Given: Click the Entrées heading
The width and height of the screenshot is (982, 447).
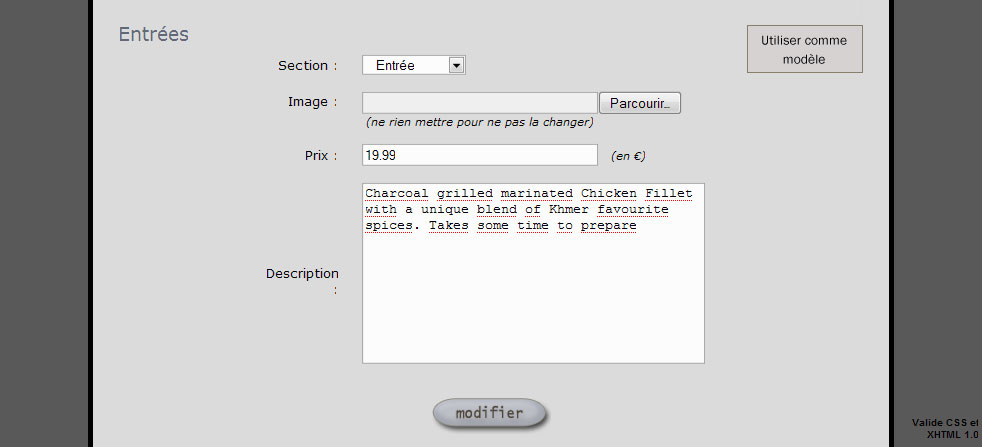Looking at the screenshot, I should 154,35.
